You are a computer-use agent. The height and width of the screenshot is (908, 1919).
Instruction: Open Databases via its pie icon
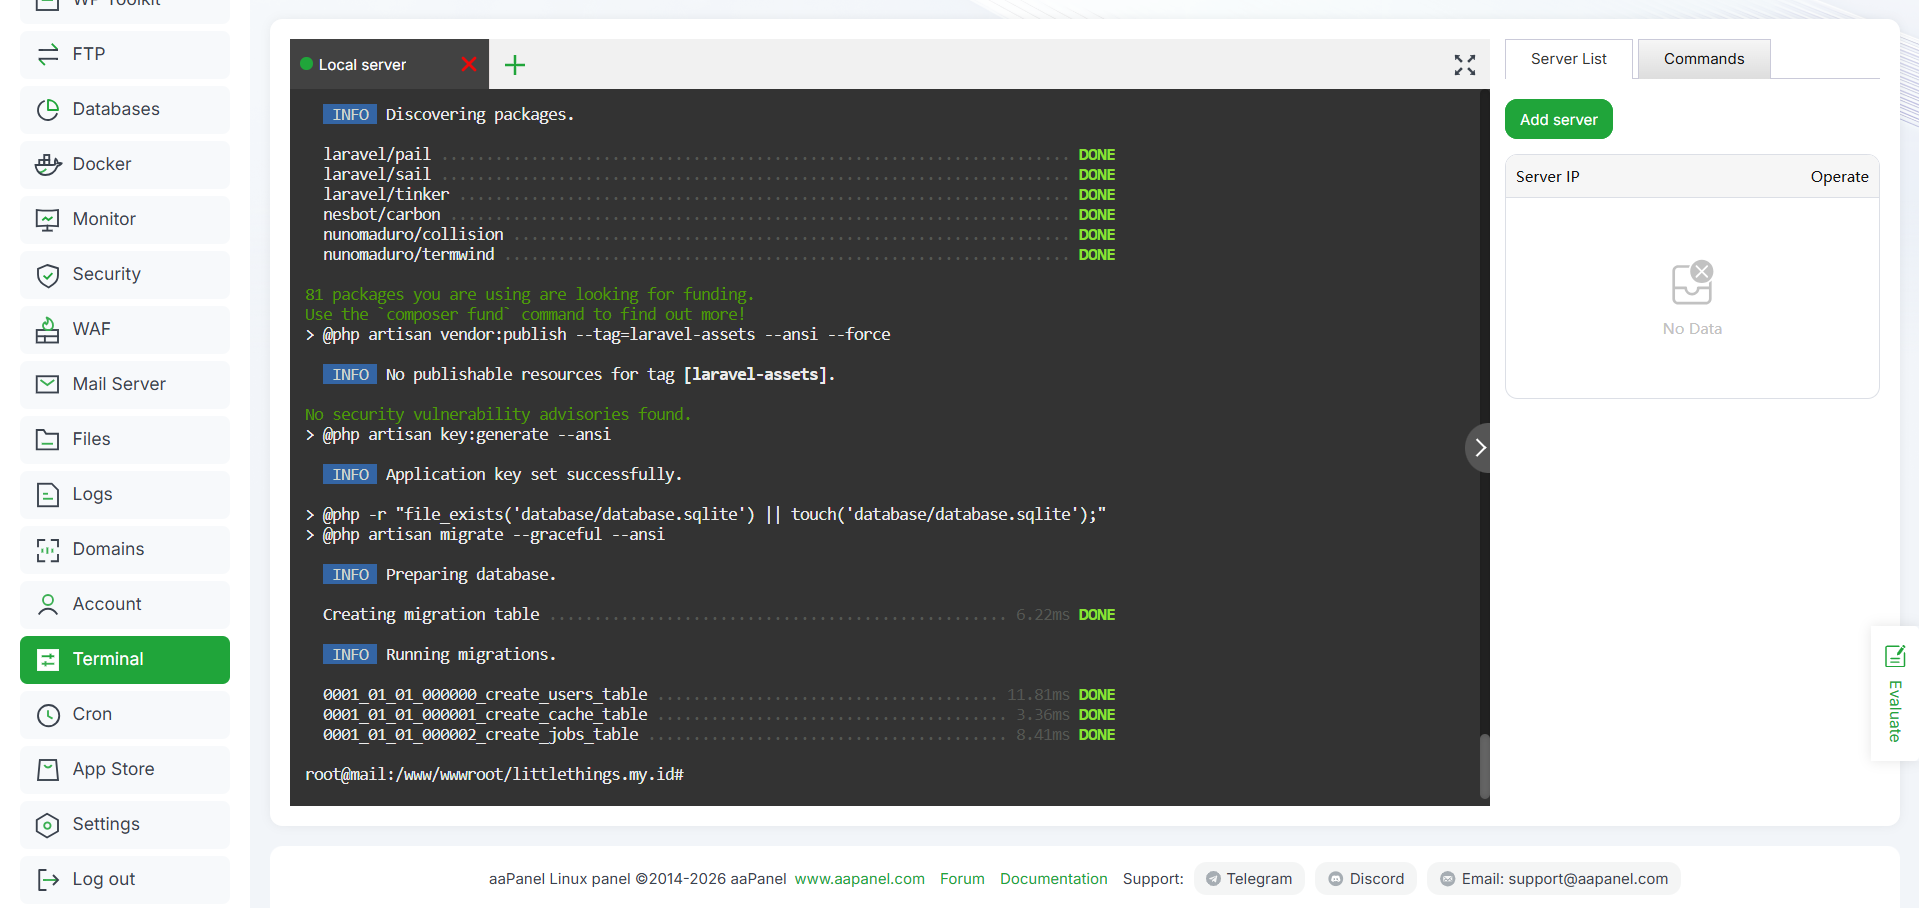pyautogui.click(x=47, y=109)
